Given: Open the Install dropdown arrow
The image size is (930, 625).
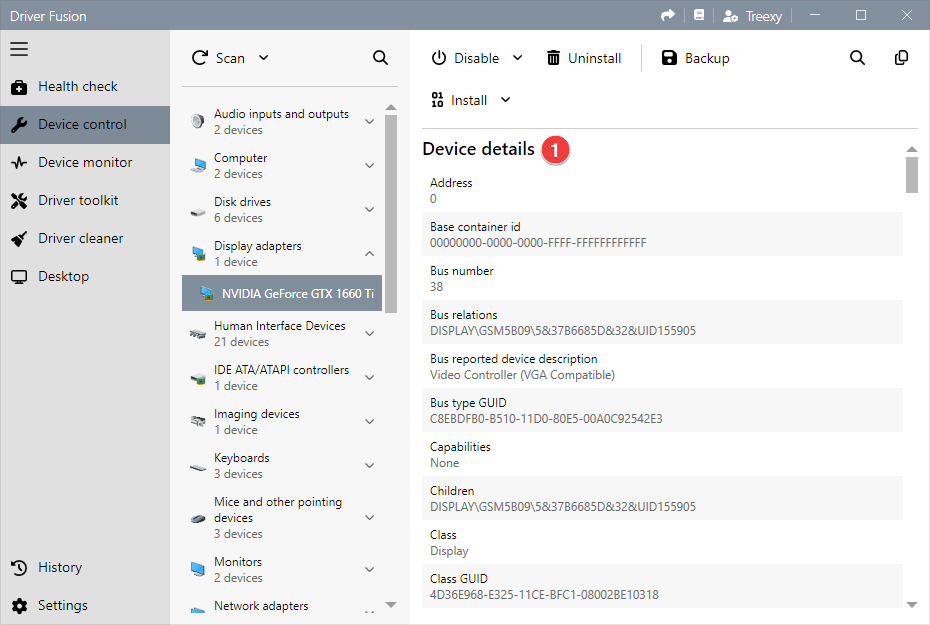Looking at the screenshot, I should click(505, 100).
